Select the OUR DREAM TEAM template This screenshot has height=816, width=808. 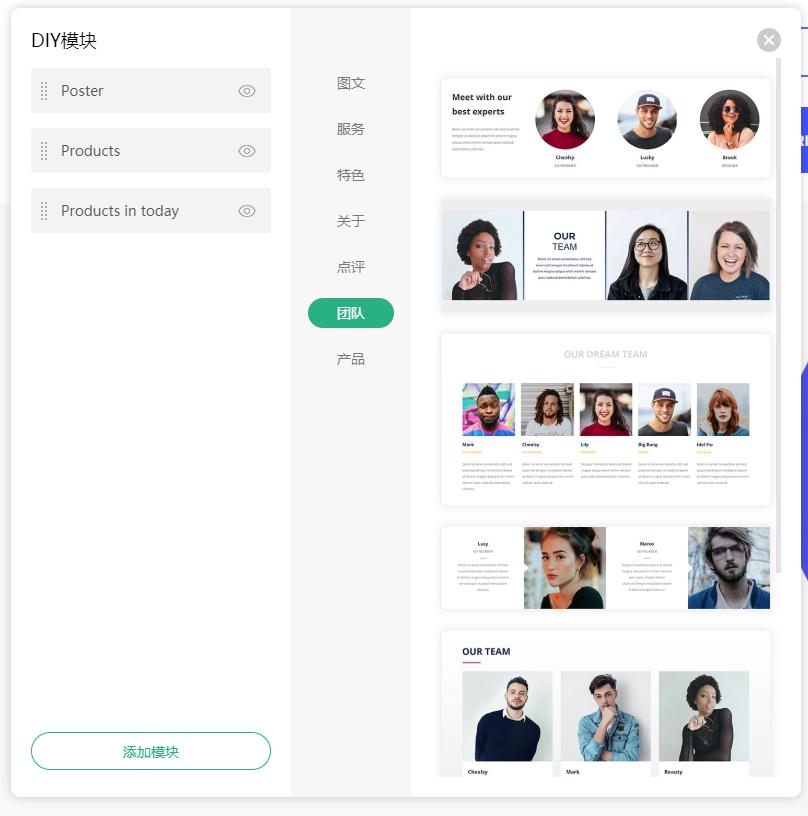[x=606, y=419]
